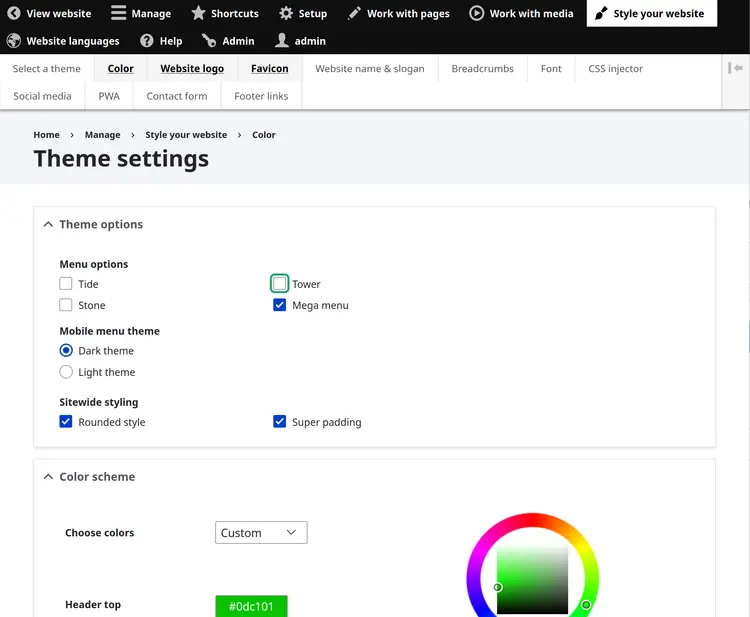Open the Breadcrumbs tab
The width and height of the screenshot is (750, 617).
483,68
